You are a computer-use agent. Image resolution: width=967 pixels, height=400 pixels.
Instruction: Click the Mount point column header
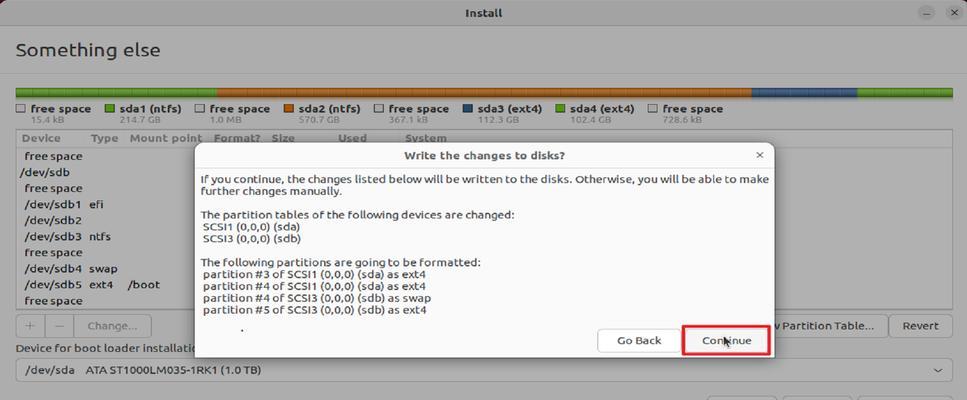point(166,138)
